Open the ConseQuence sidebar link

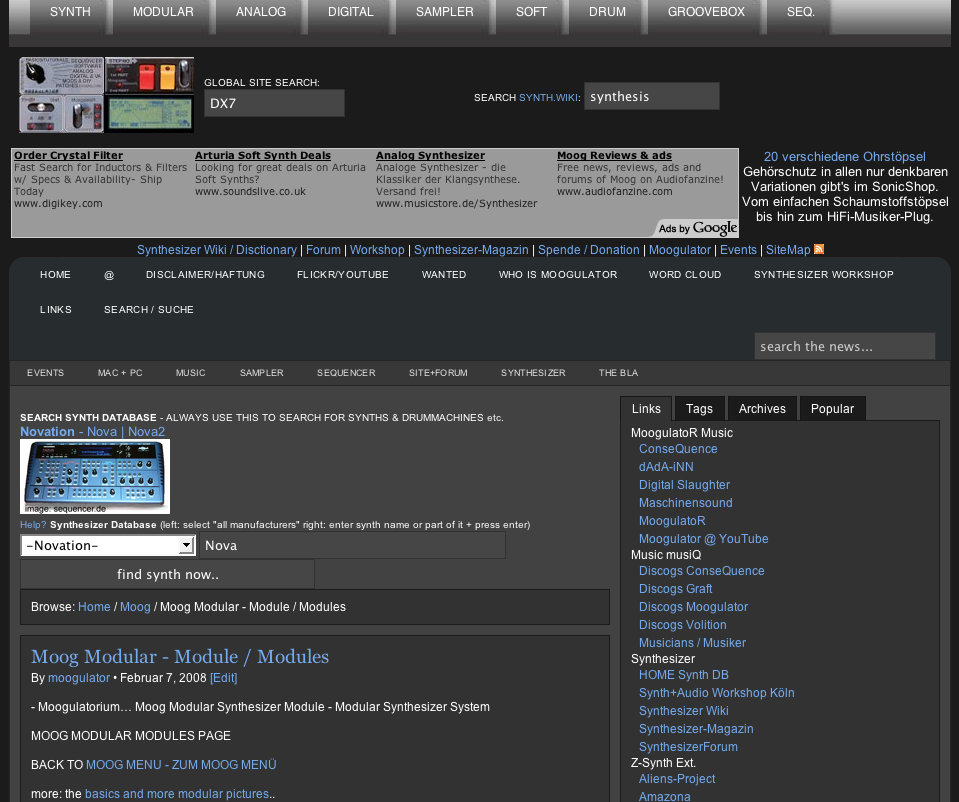tap(678, 448)
